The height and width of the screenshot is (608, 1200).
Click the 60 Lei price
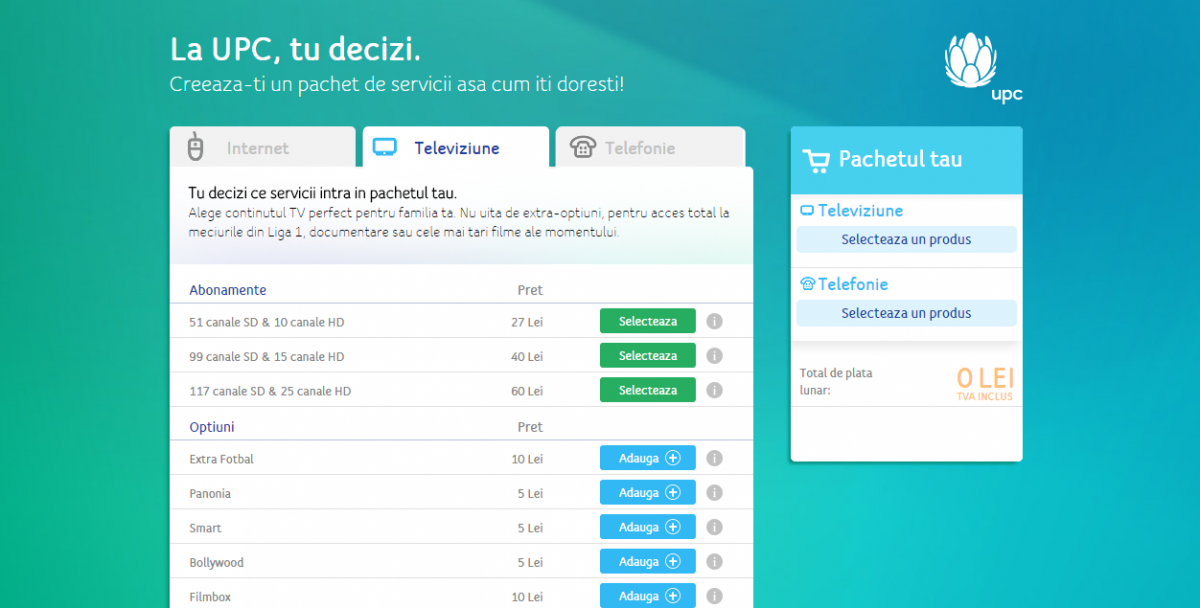[x=527, y=391]
